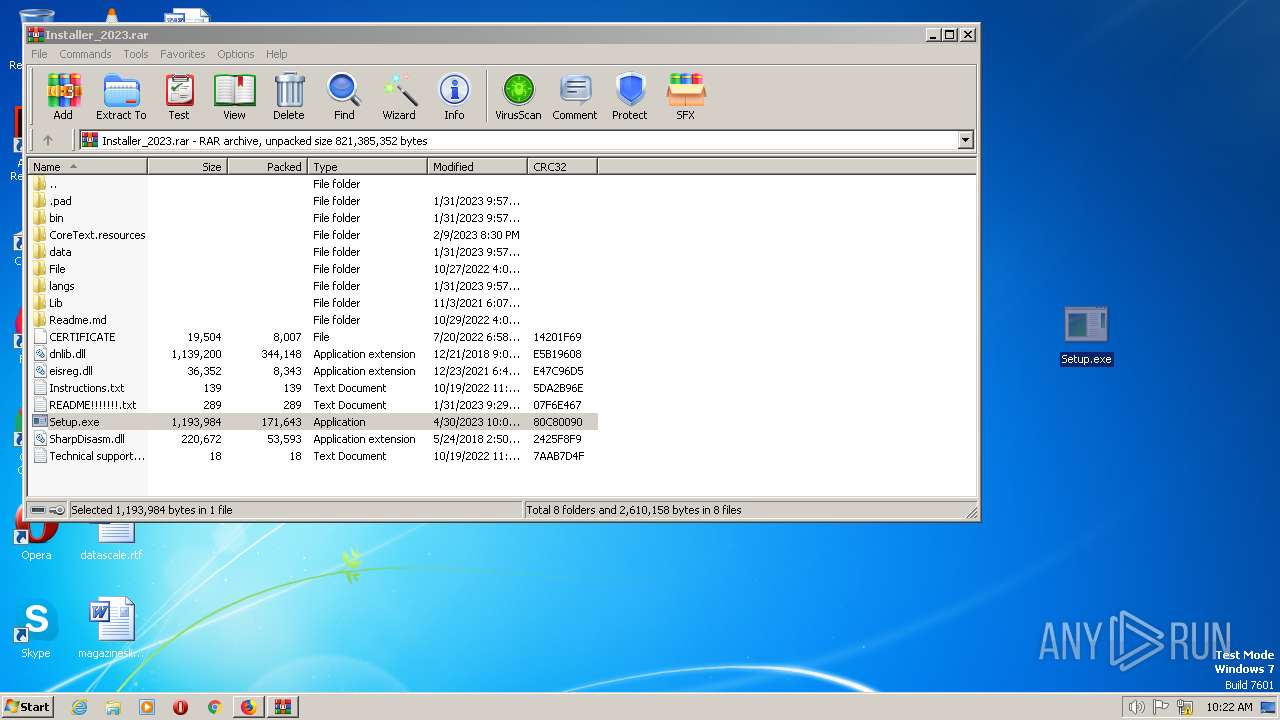The image size is (1280, 720).
Task: Run VirusScan on the archive
Action: click(518, 97)
